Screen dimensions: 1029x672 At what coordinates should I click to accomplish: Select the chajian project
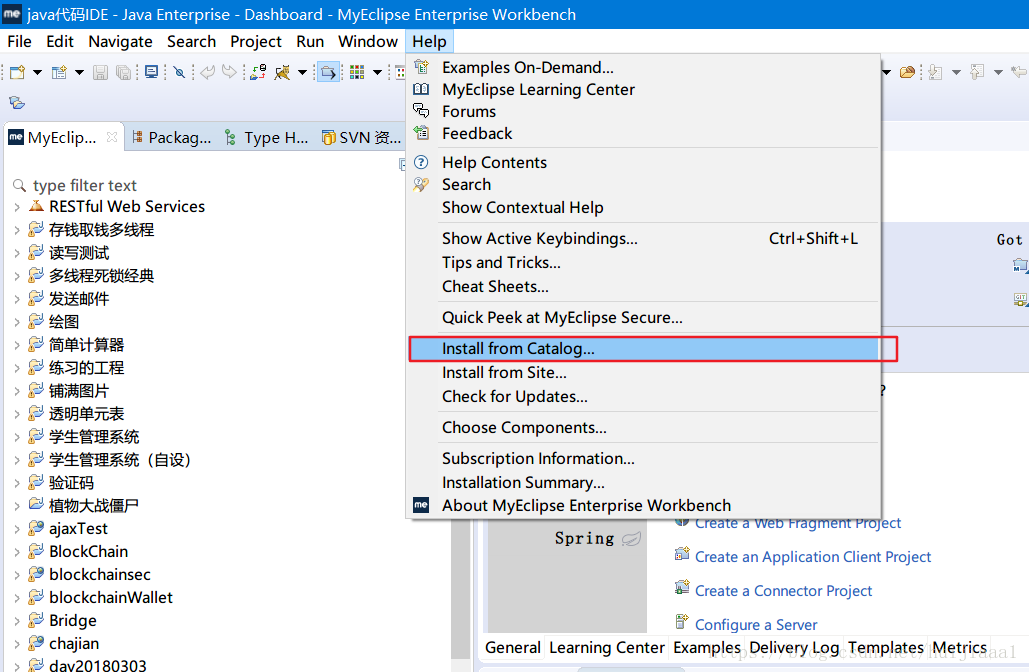(74, 643)
